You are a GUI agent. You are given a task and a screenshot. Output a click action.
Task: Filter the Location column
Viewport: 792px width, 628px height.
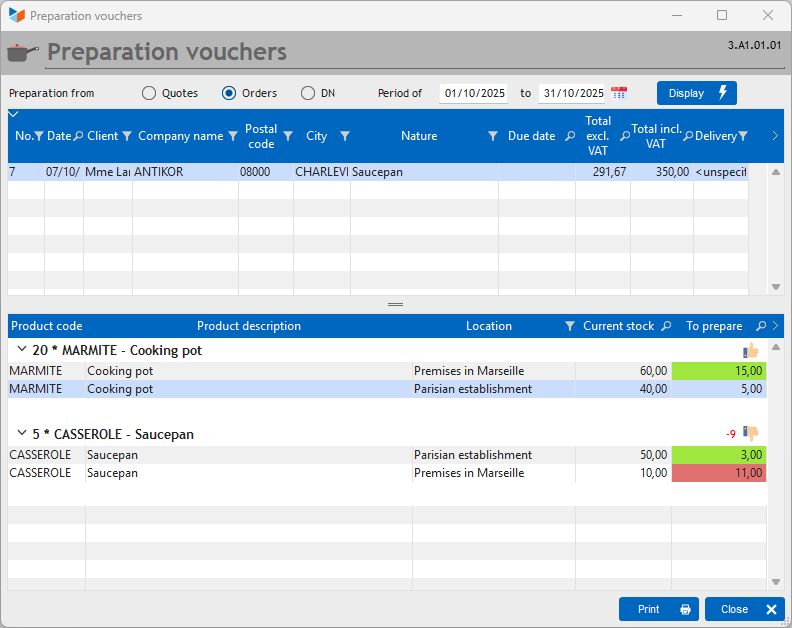pyautogui.click(x=569, y=326)
